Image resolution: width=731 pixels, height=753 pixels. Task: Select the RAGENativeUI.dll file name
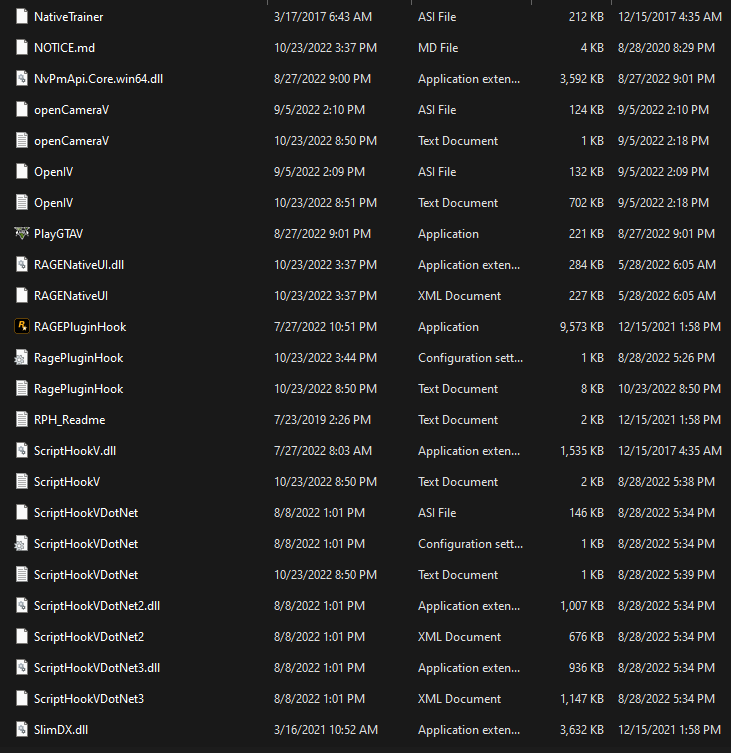[x=79, y=265]
